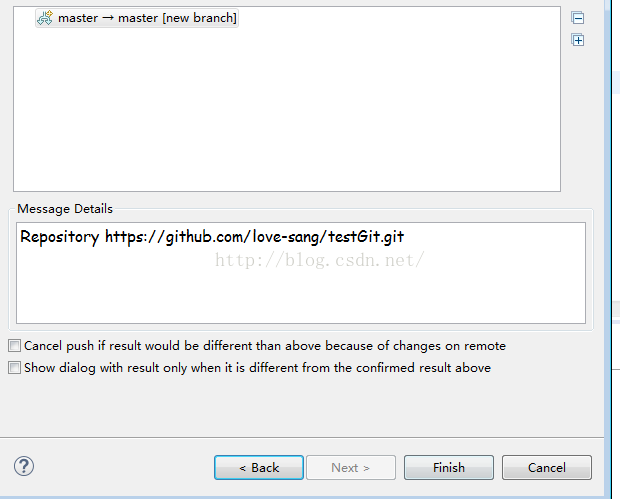Dismiss the wizard with Cancel
This screenshot has width=620, height=499.
pyautogui.click(x=546, y=467)
